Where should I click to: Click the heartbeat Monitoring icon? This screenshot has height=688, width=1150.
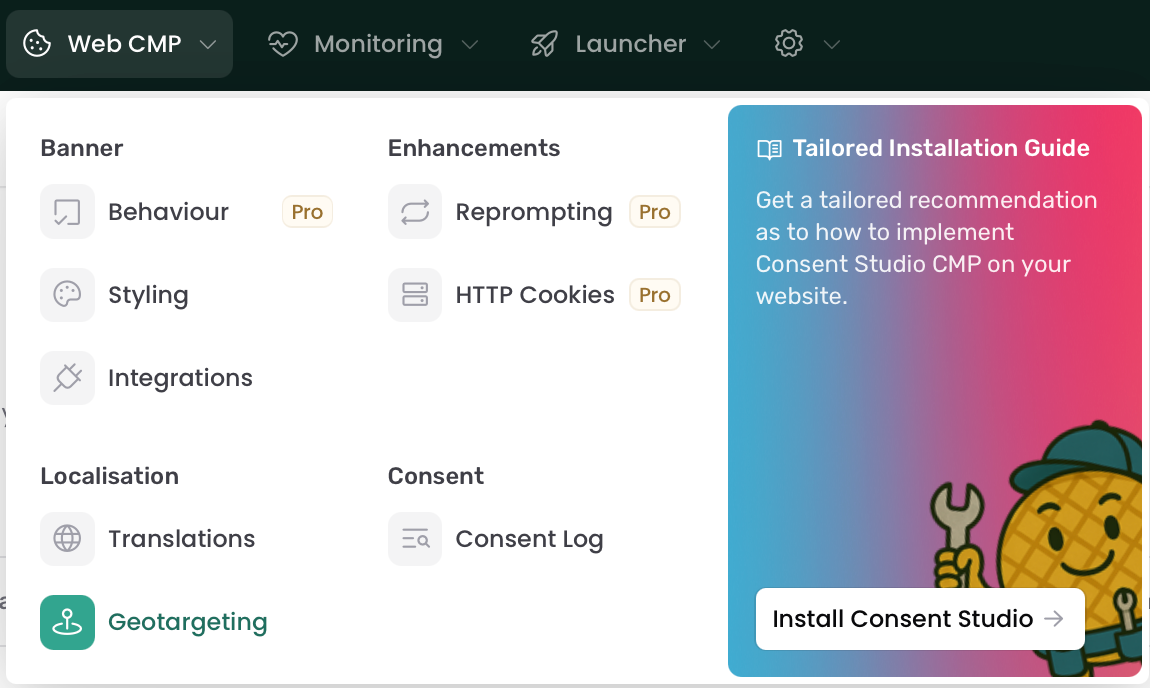[282, 44]
